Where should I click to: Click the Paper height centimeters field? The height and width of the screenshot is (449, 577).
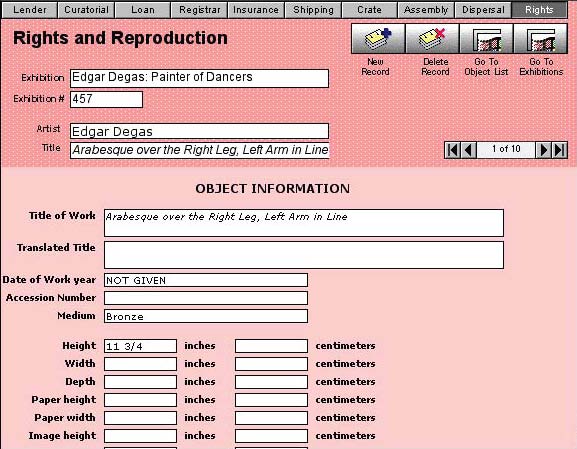click(271, 400)
